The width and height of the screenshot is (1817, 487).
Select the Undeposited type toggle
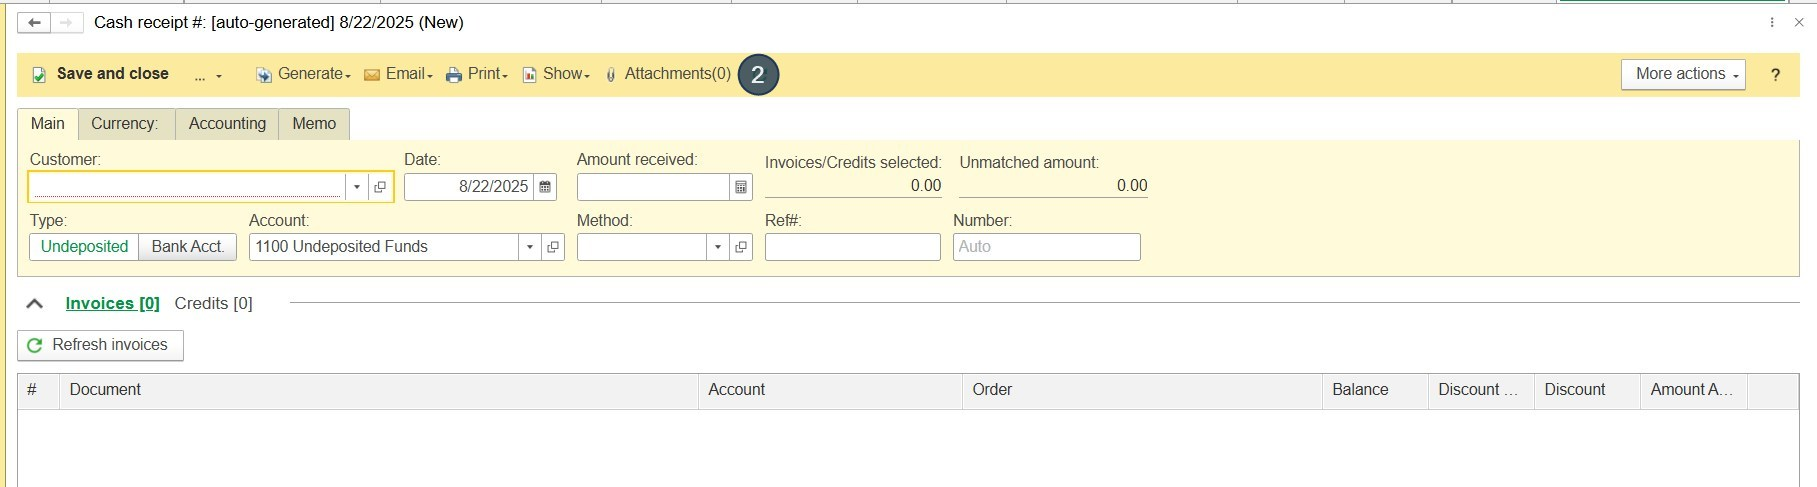click(84, 247)
